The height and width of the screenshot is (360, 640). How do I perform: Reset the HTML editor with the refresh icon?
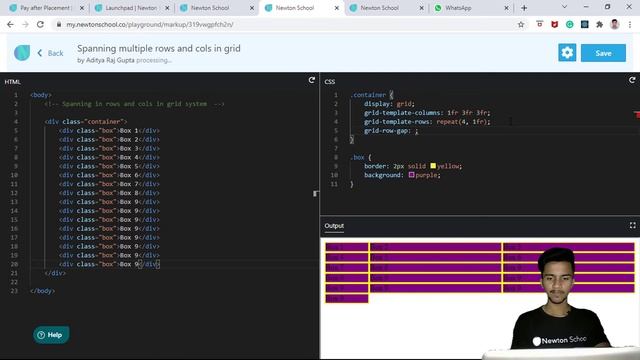[312, 80]
